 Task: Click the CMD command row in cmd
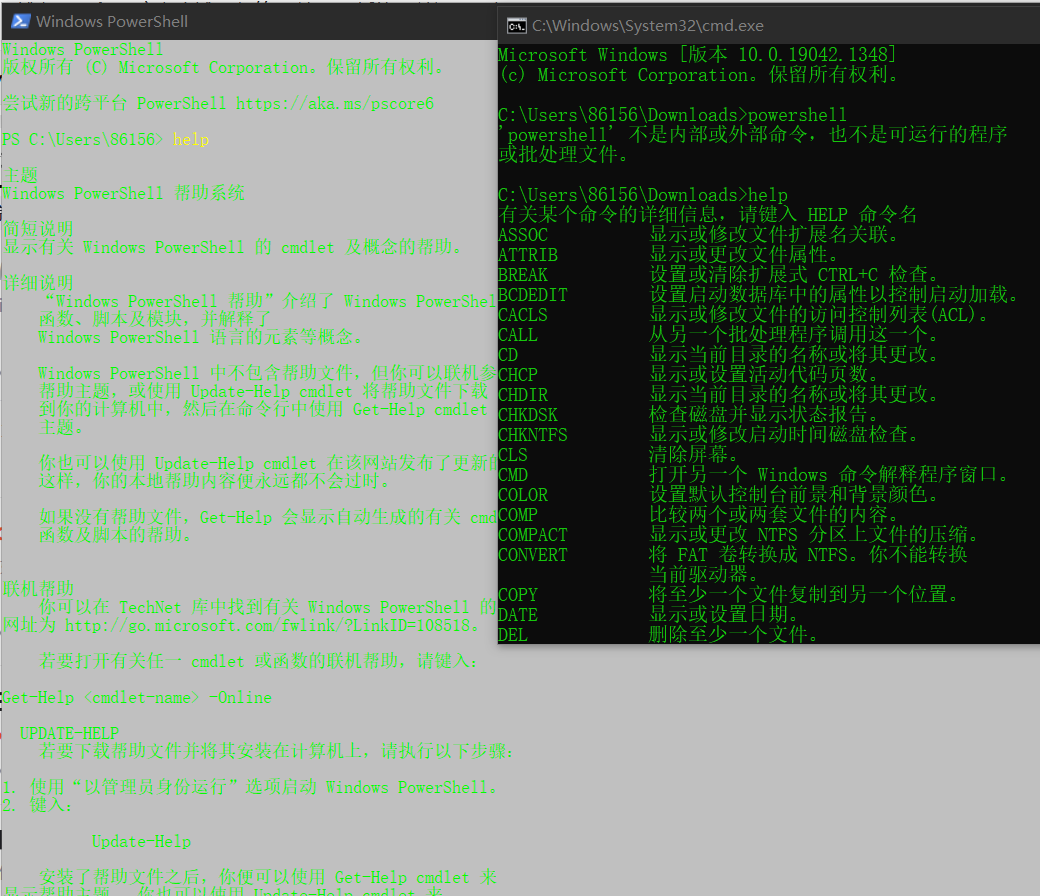[x=753, y=475]
